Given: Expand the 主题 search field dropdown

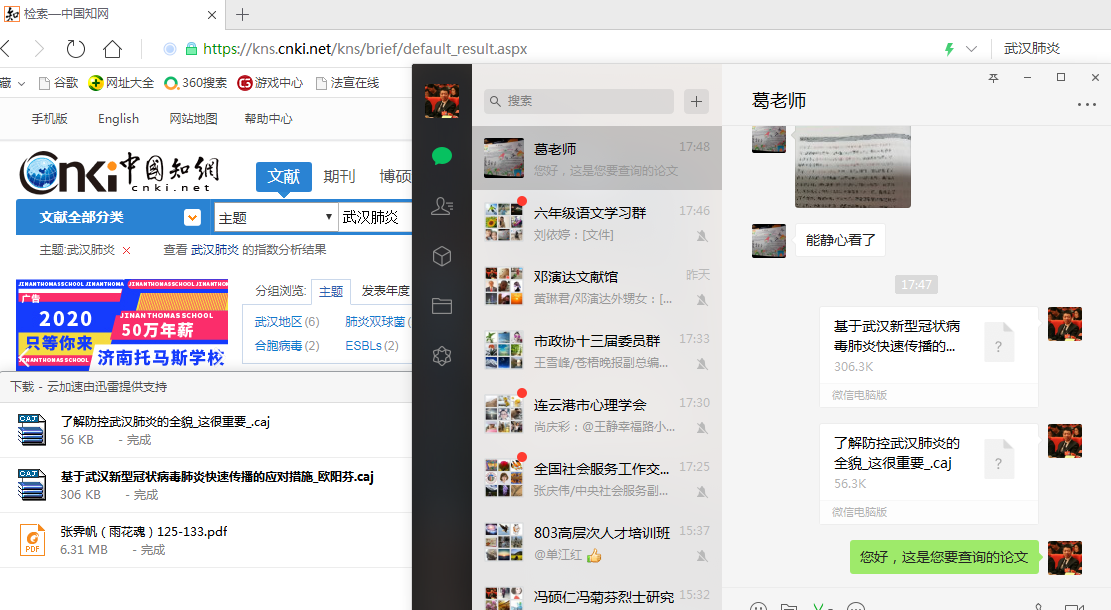Looking at the screenshot, I should tap(329, 217).
